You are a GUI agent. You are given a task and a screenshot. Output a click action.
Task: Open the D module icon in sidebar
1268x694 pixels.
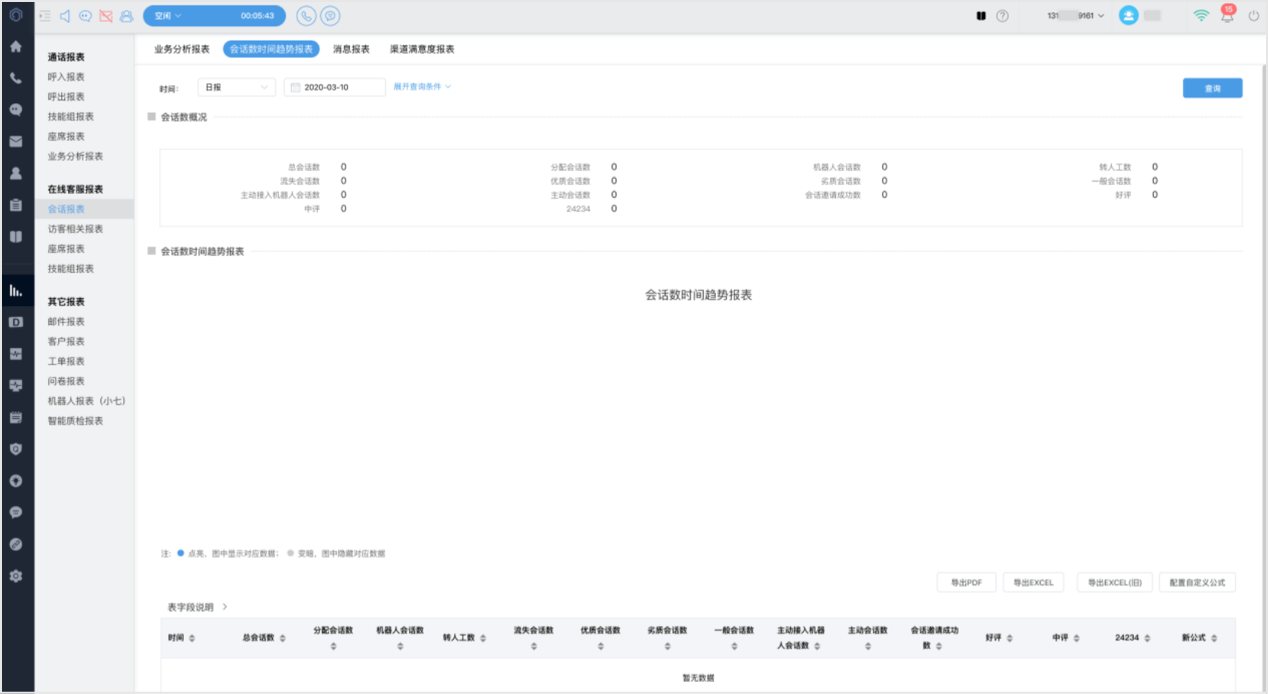(15, 322)
